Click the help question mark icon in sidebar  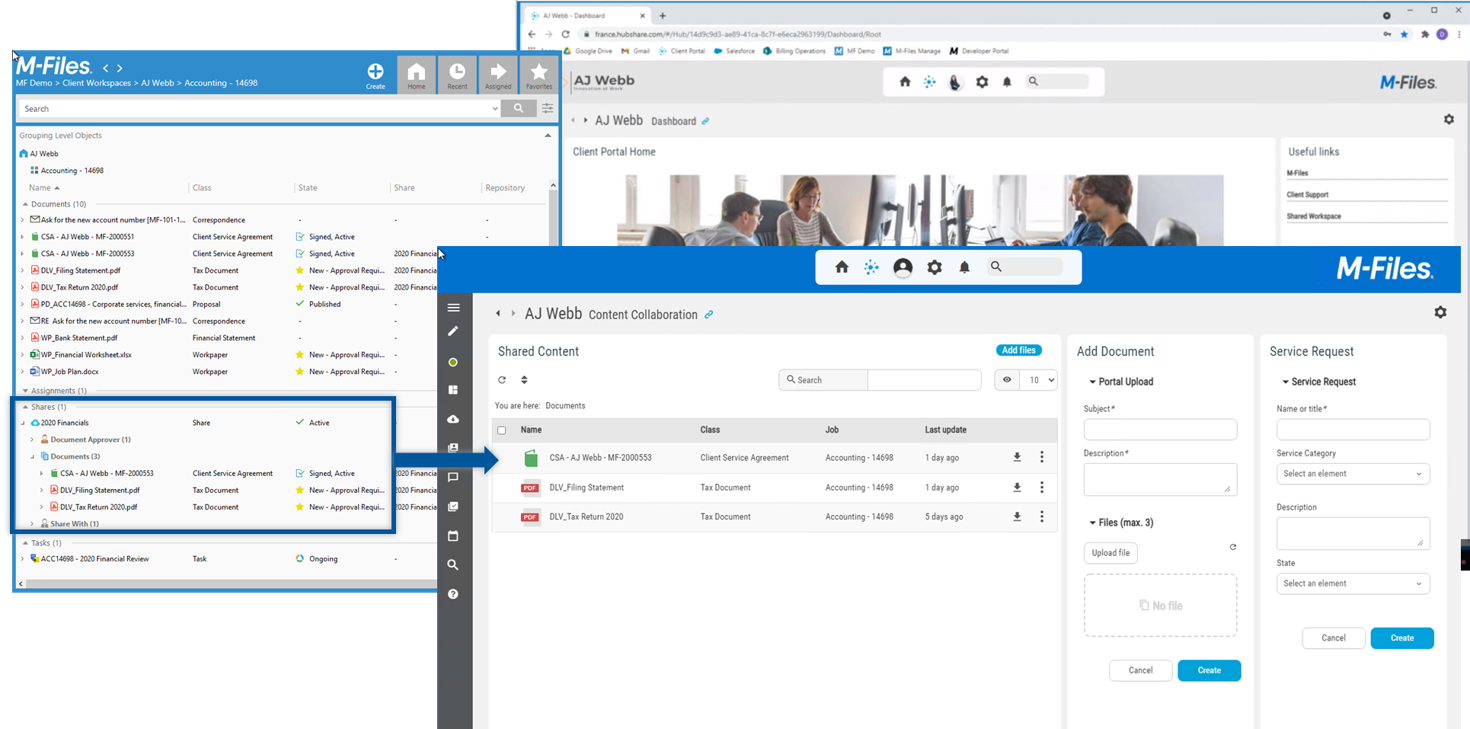(453, 594)
